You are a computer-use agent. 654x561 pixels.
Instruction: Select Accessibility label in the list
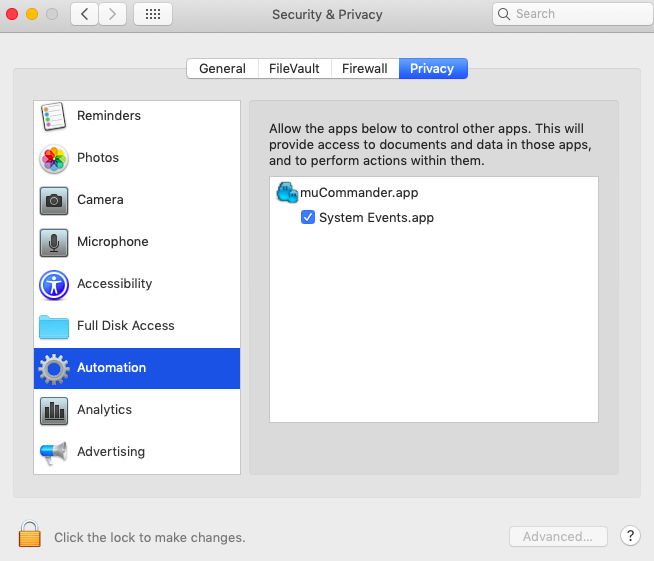(115, 284)
